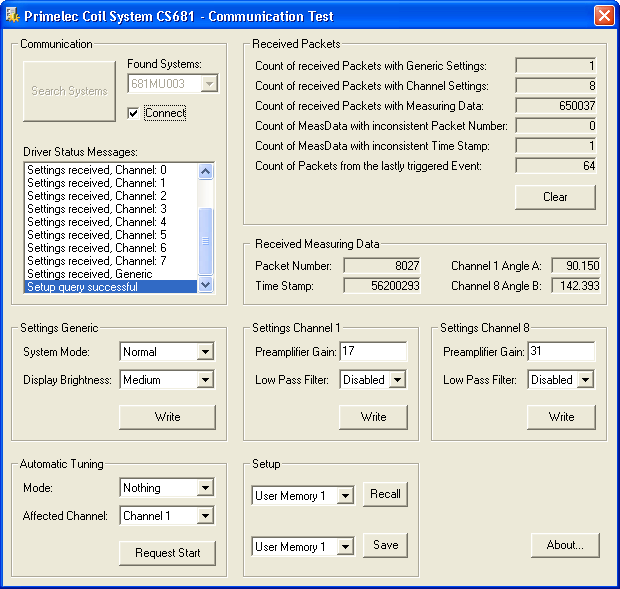Click the Time Stamp value 56200293
620x589 pixels.
click(x=382, y=285)
